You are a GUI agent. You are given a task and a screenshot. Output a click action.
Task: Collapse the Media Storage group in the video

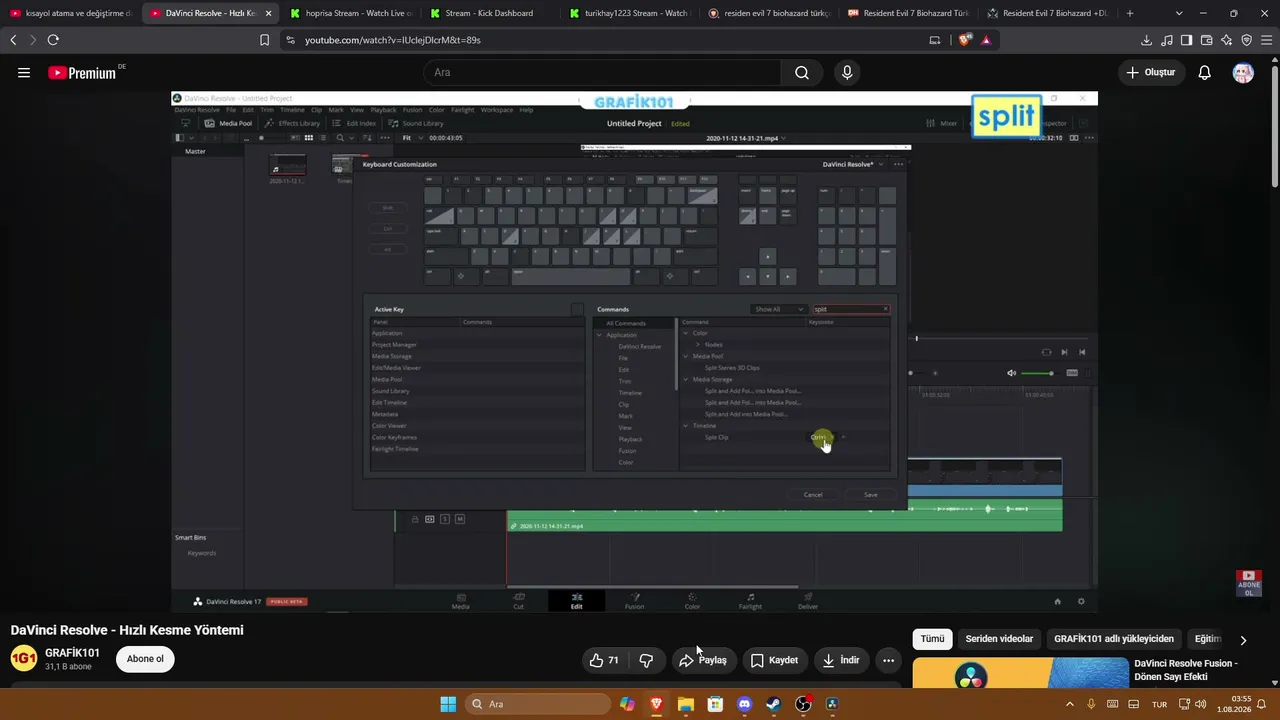pos(686,380)
